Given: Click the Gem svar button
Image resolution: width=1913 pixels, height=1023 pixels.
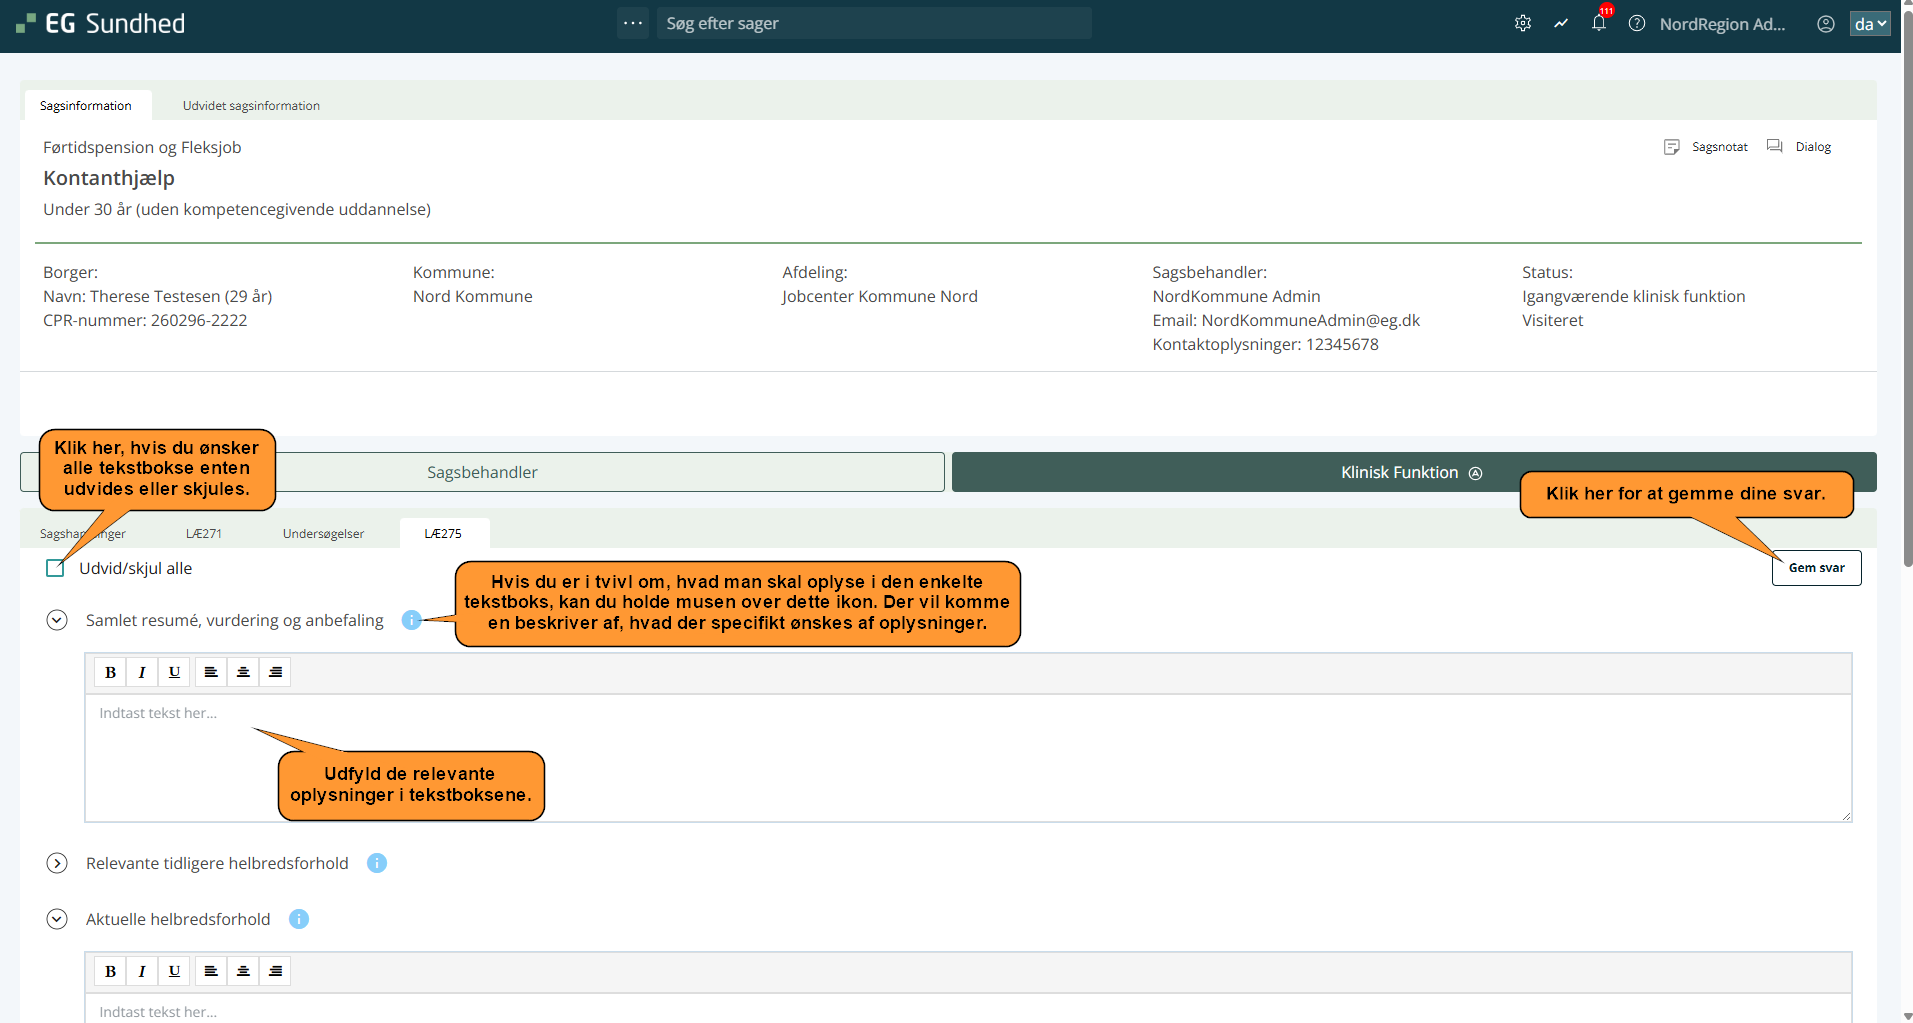Looking at the screenshot, I should pyautogui.click(x=1816, y=568).
